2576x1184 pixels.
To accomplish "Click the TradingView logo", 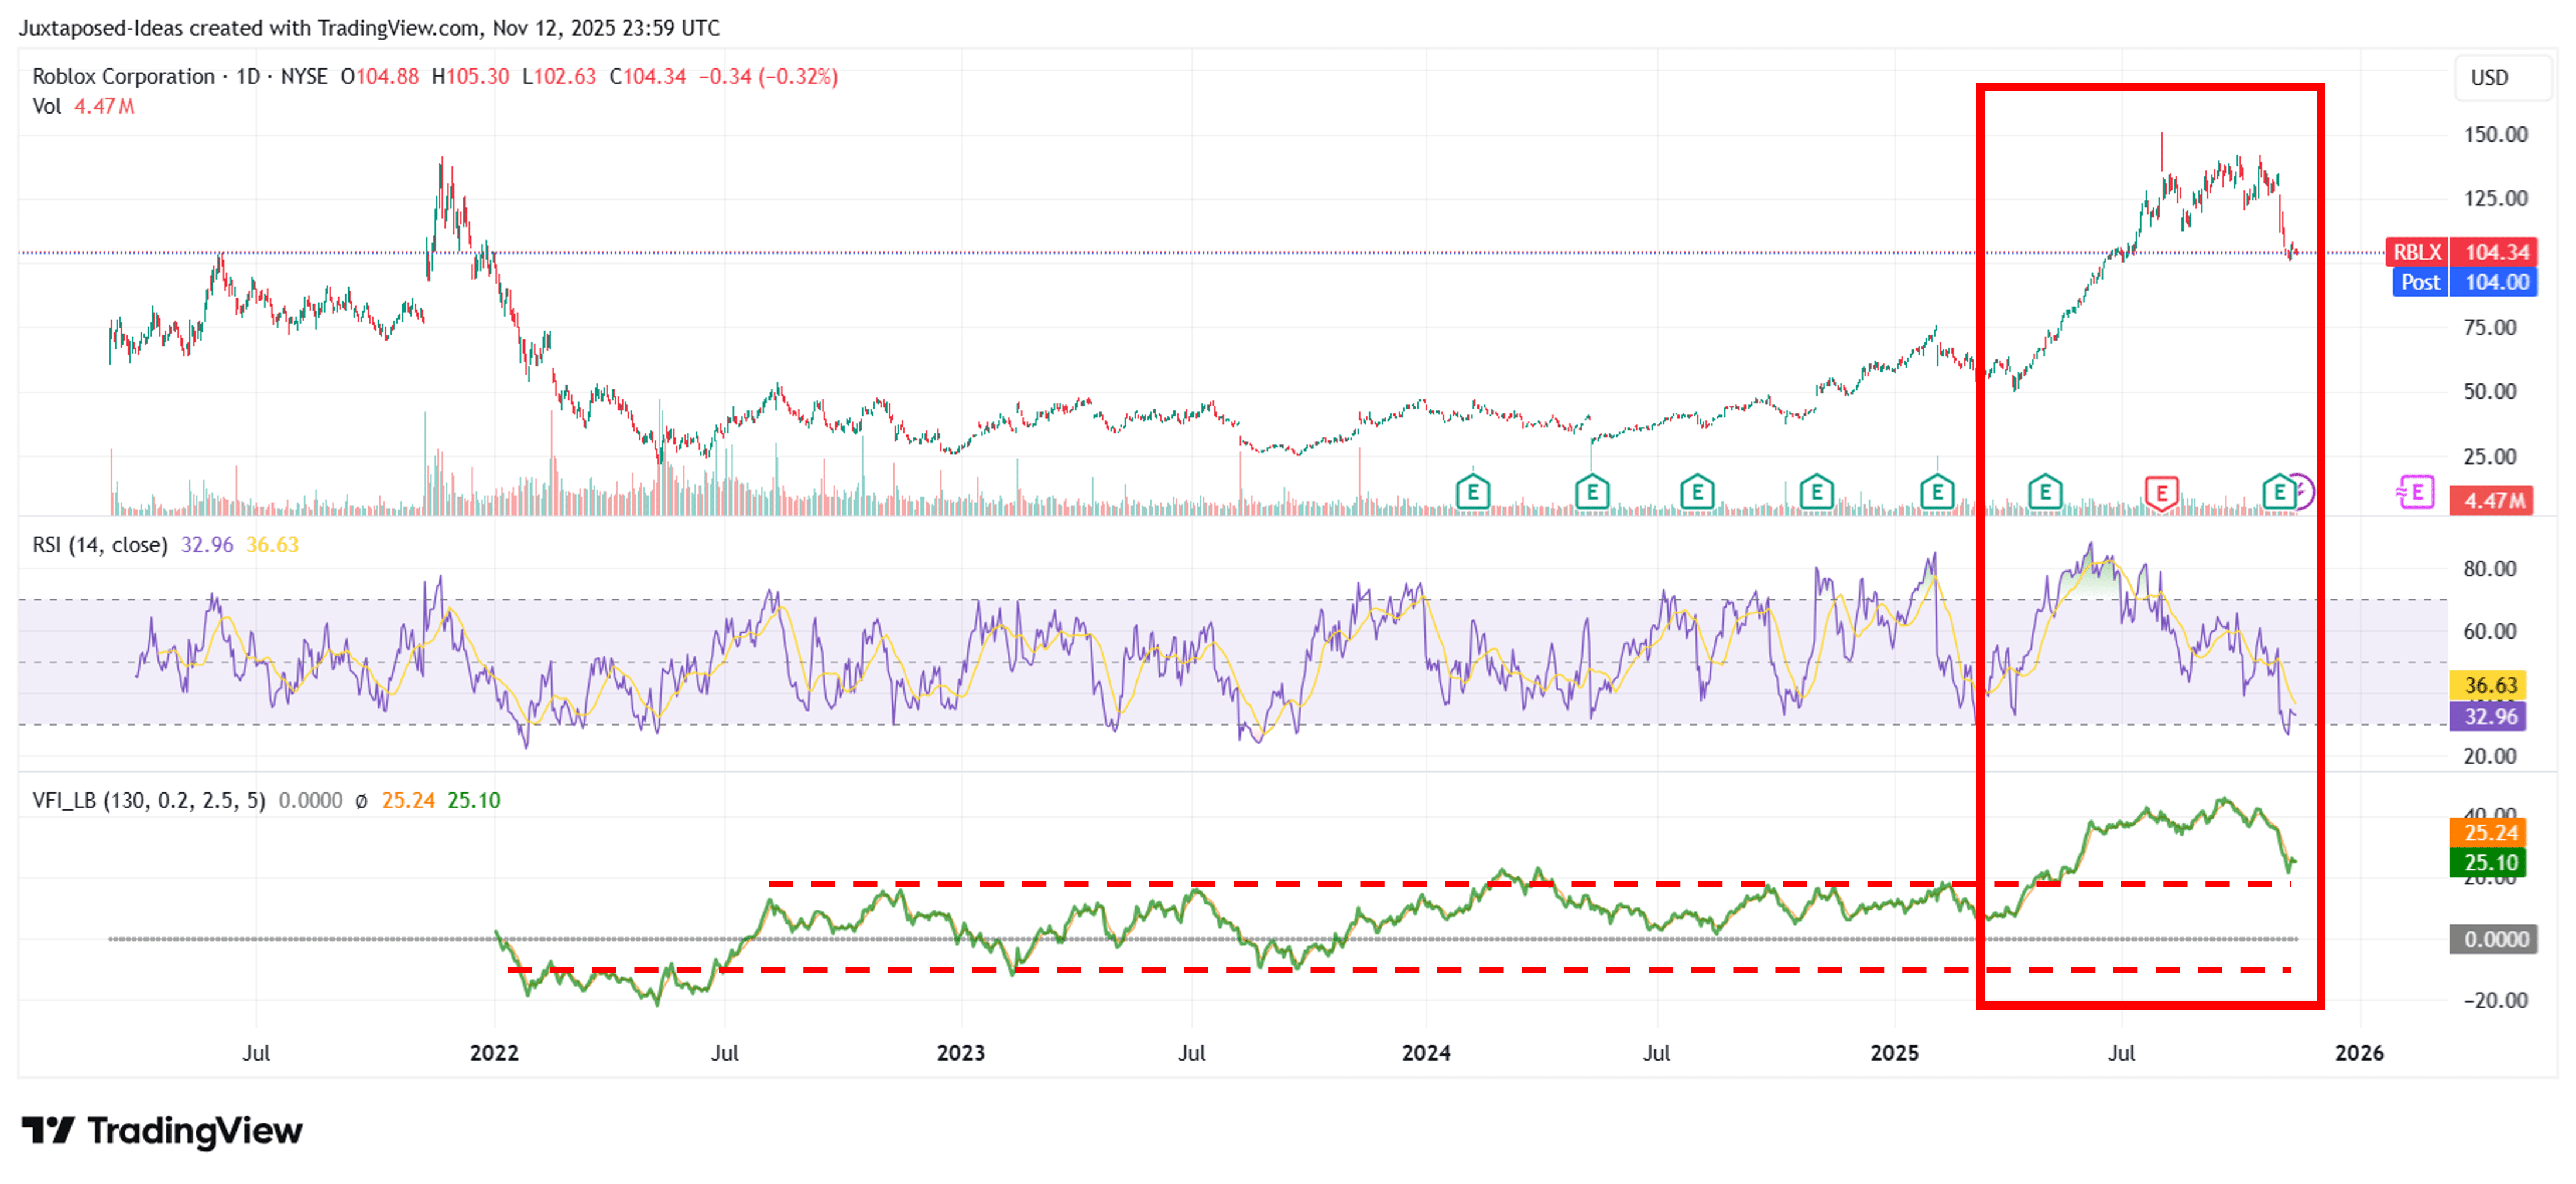I will [x=162, y=1131].
